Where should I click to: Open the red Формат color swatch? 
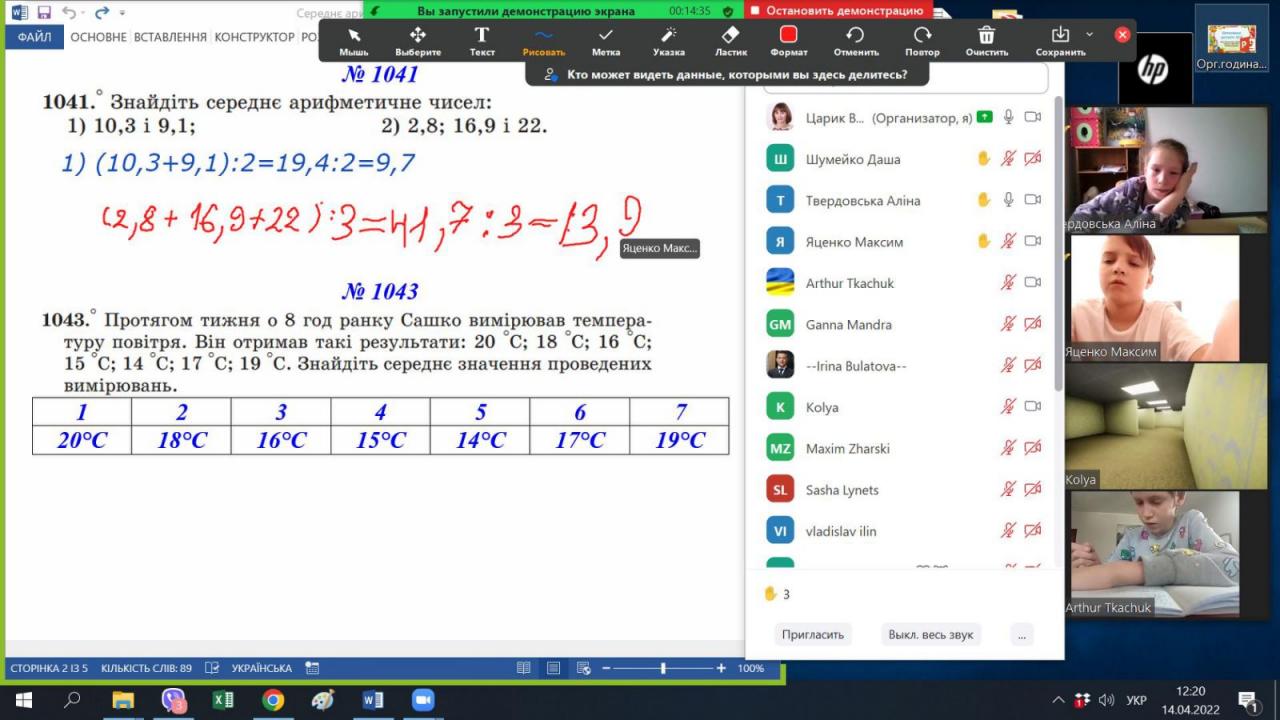pos(789,41)
